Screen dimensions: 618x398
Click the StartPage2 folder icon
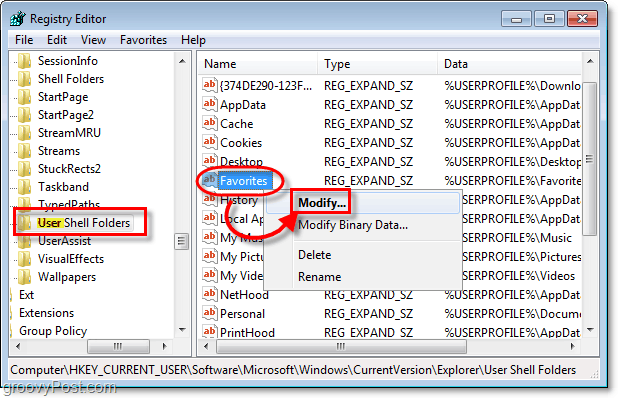[24, 115]
